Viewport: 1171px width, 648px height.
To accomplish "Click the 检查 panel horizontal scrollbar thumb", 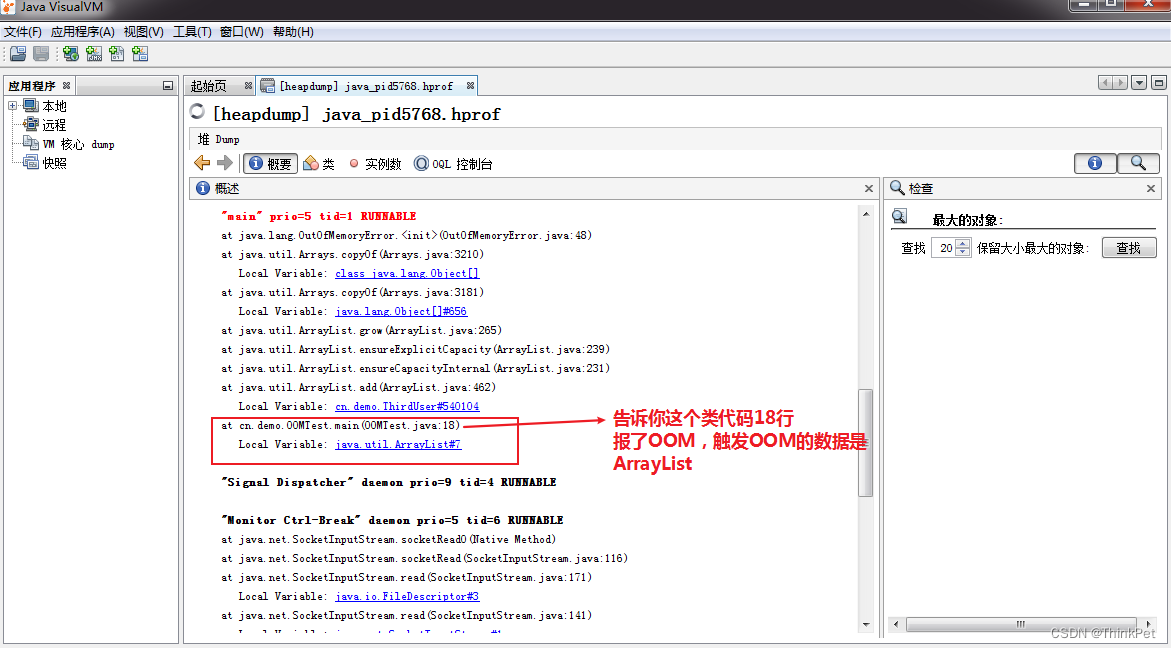I will (1022, 623).
